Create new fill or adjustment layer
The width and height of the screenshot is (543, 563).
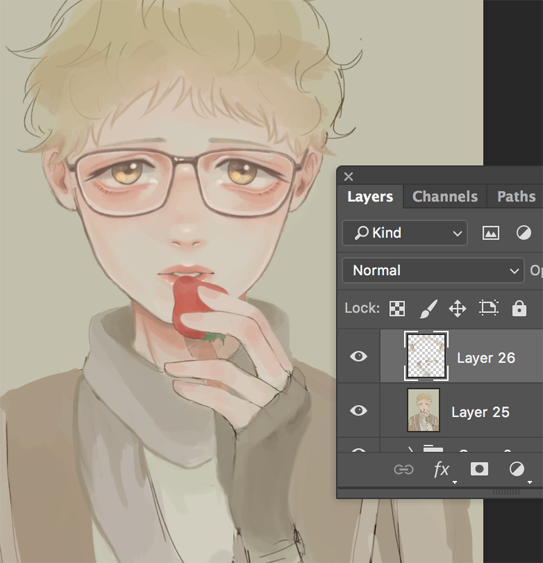click(x=517, y=469)
